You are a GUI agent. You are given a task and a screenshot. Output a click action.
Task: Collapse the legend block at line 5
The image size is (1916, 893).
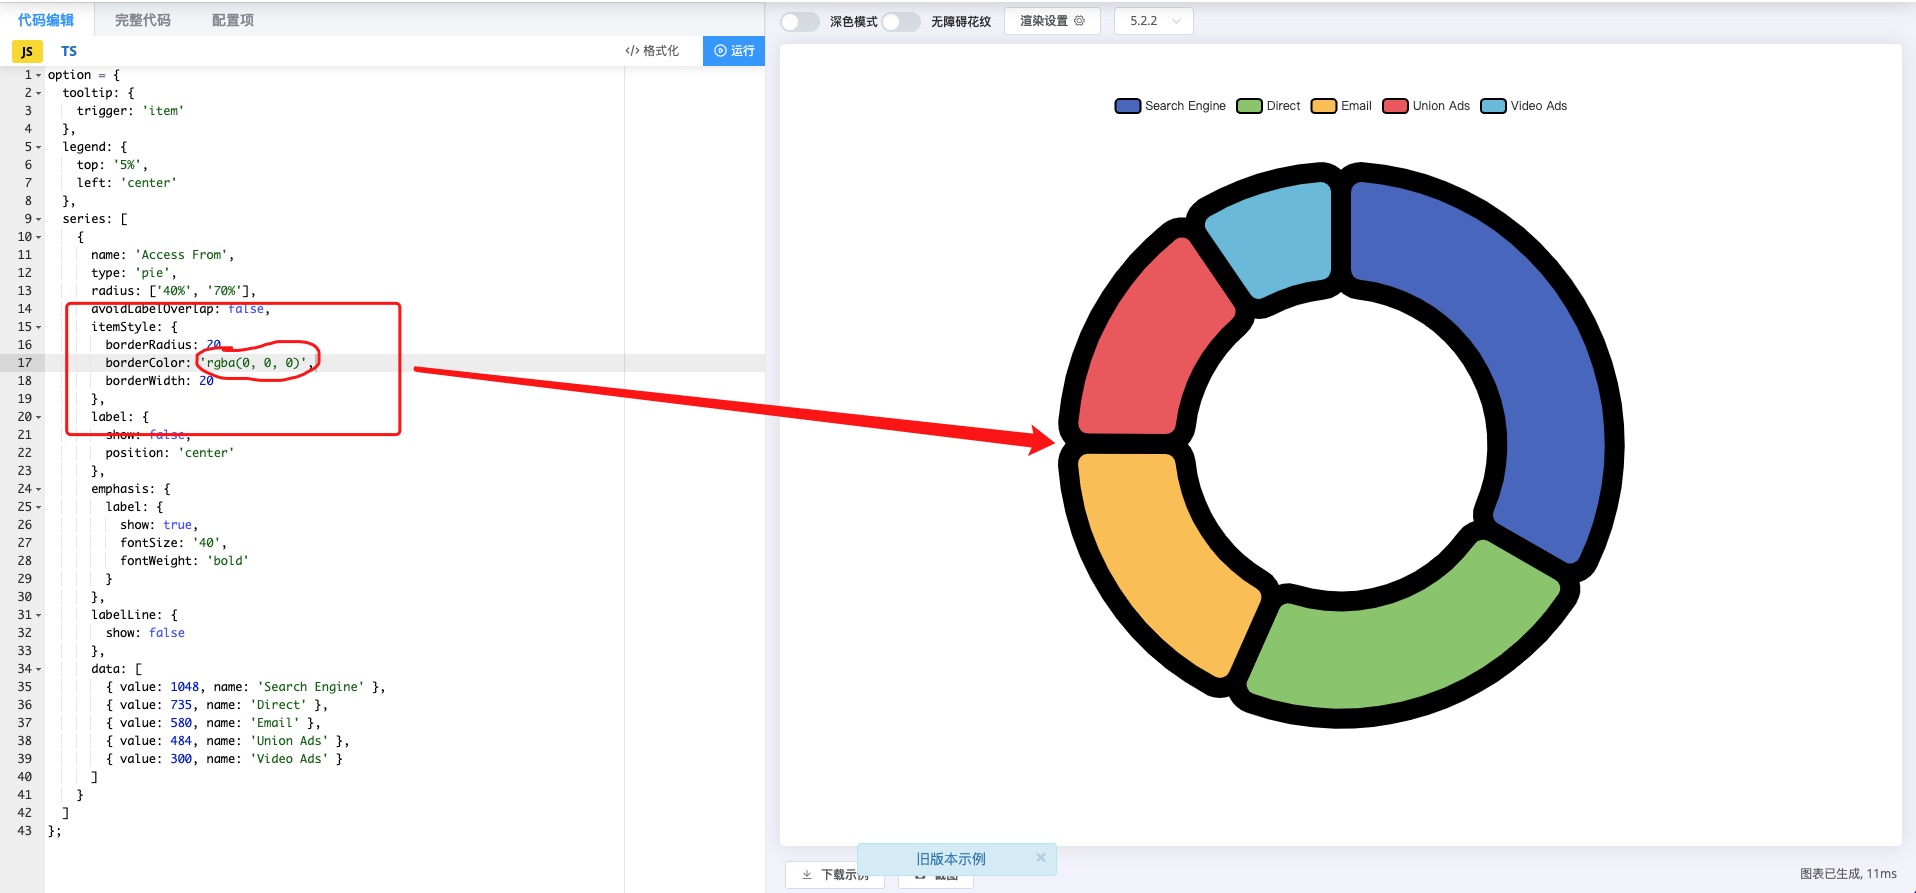pos(39,147)
